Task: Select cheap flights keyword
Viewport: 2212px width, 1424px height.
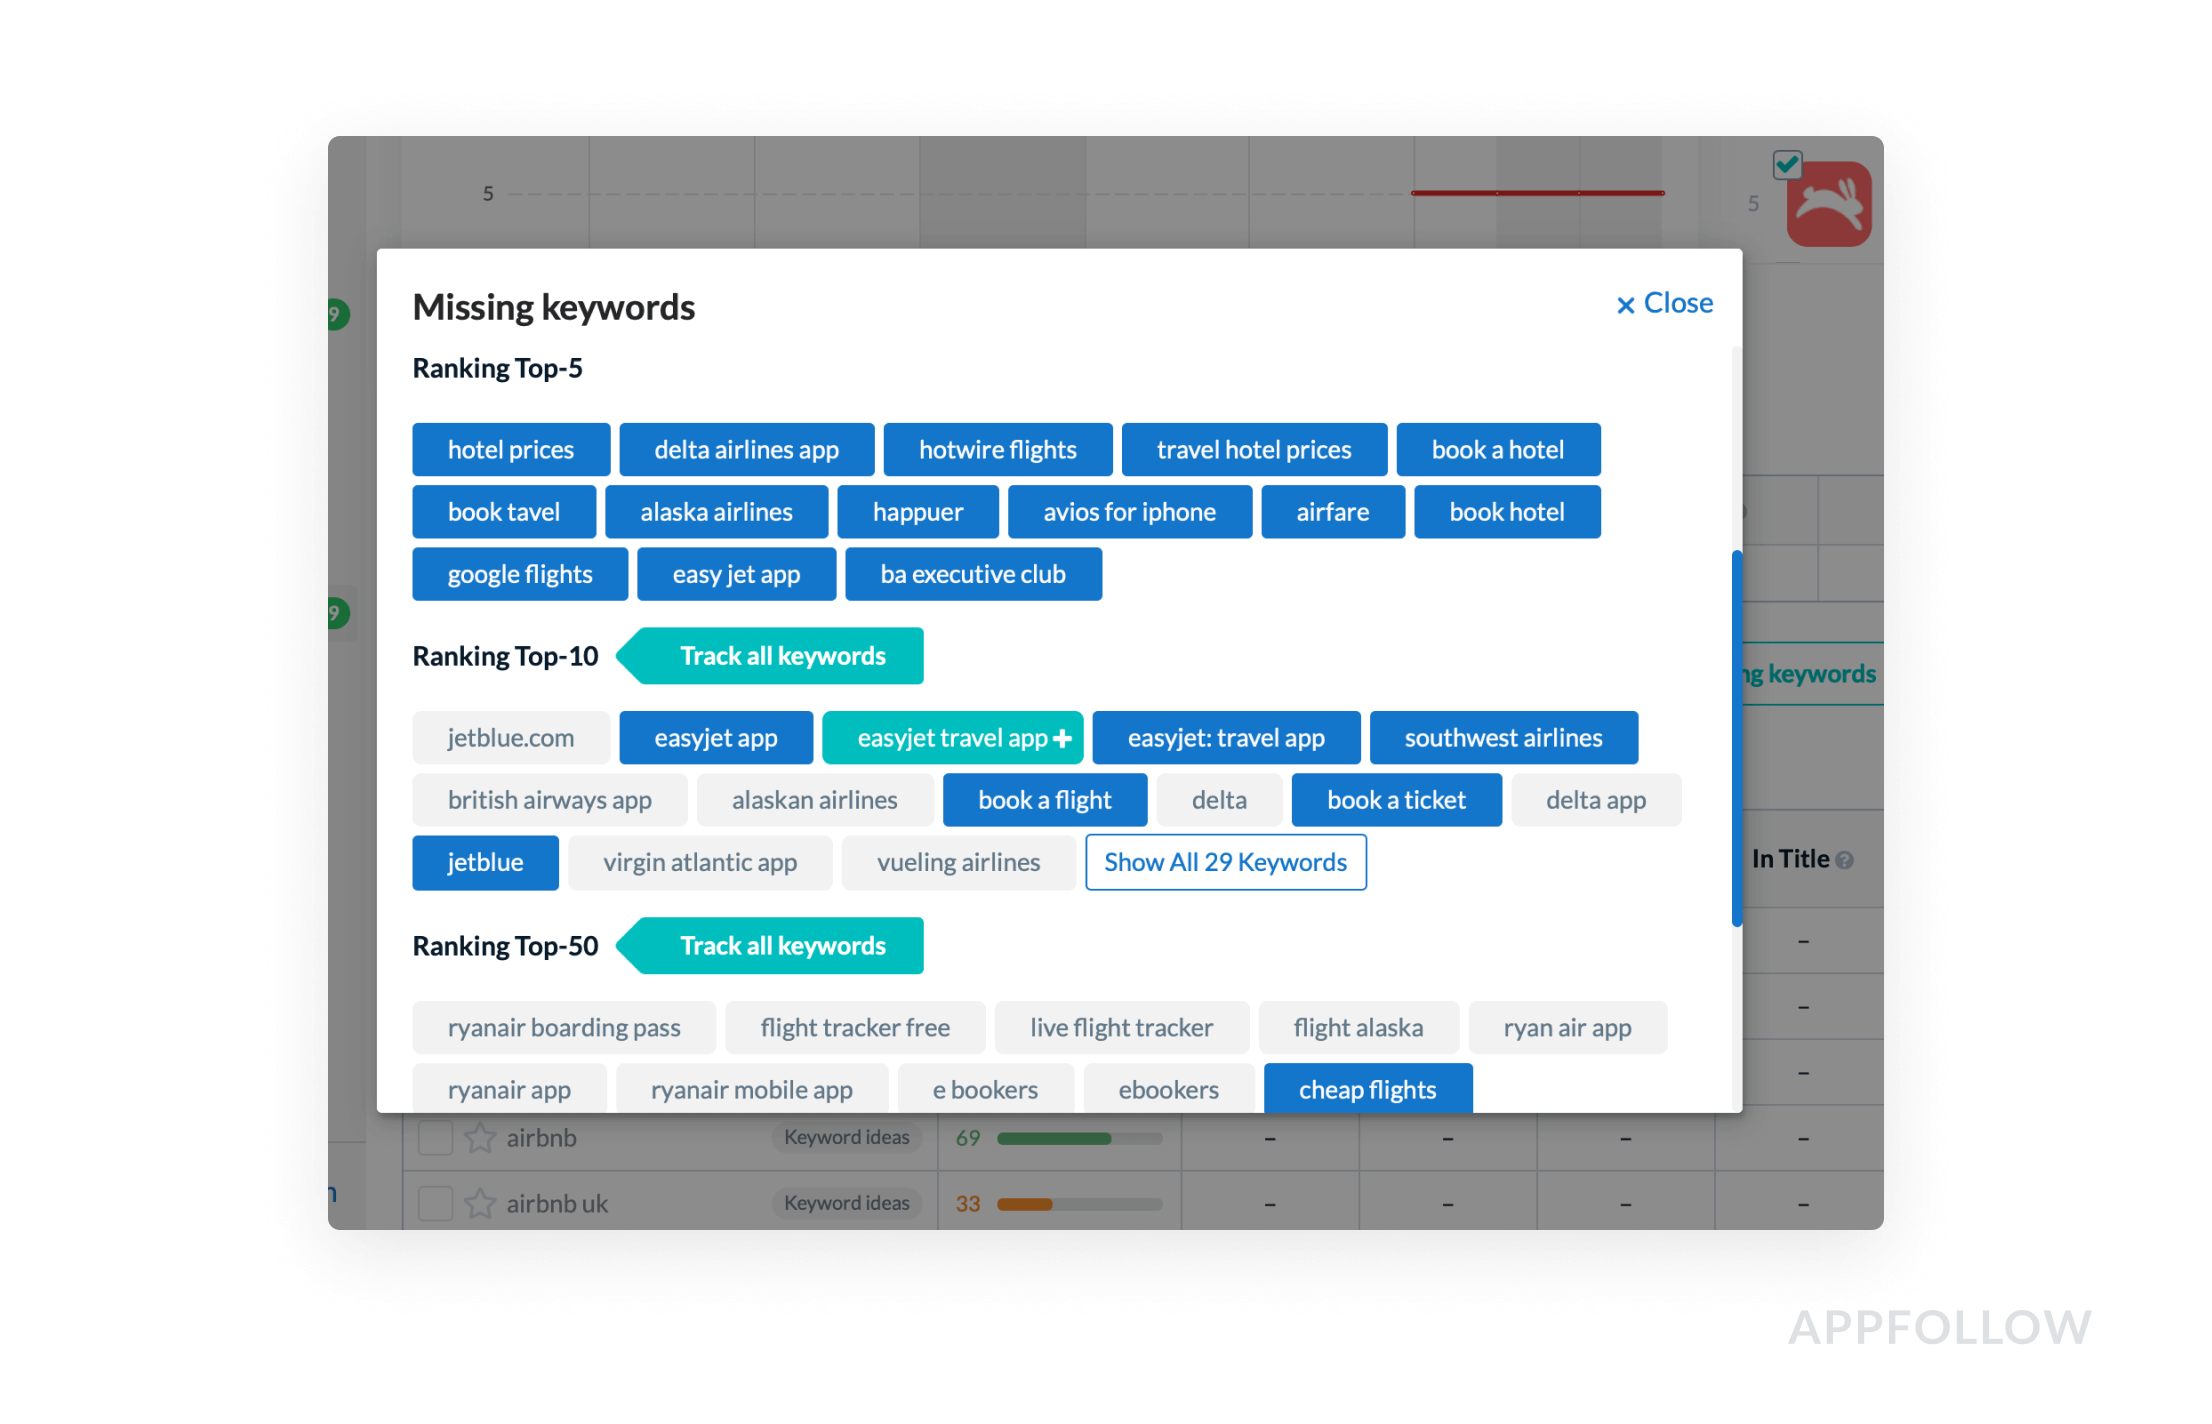Action: pos(1368,1089)
